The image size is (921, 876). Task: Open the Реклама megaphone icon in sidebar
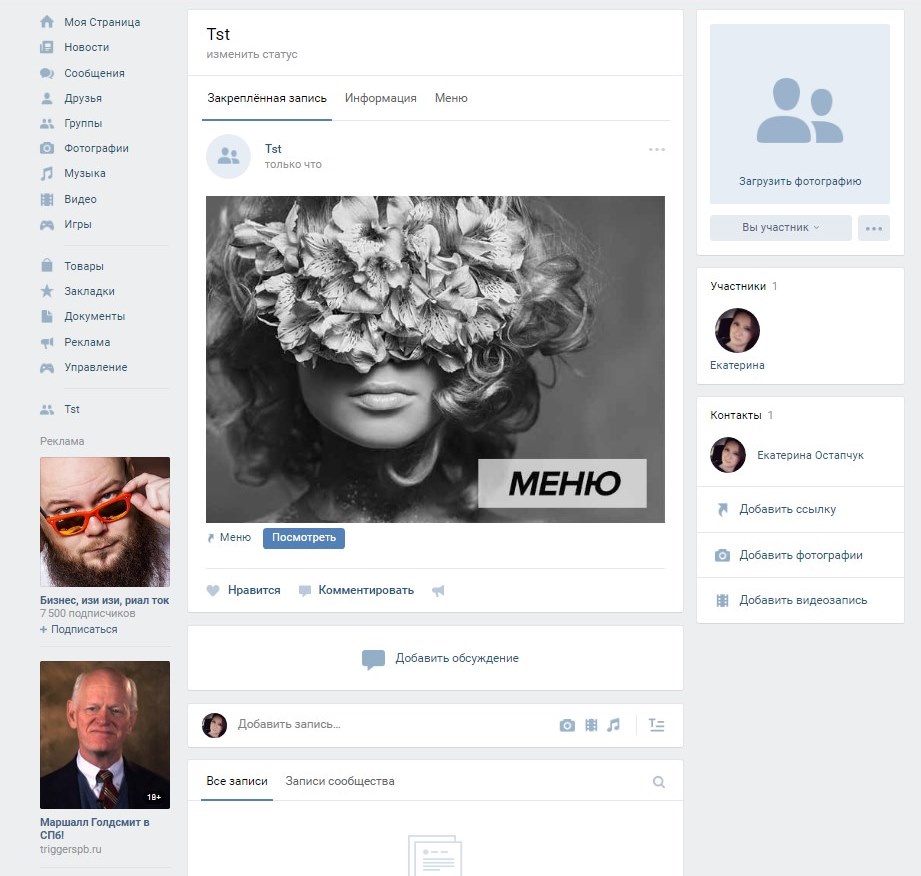point(47,342)
